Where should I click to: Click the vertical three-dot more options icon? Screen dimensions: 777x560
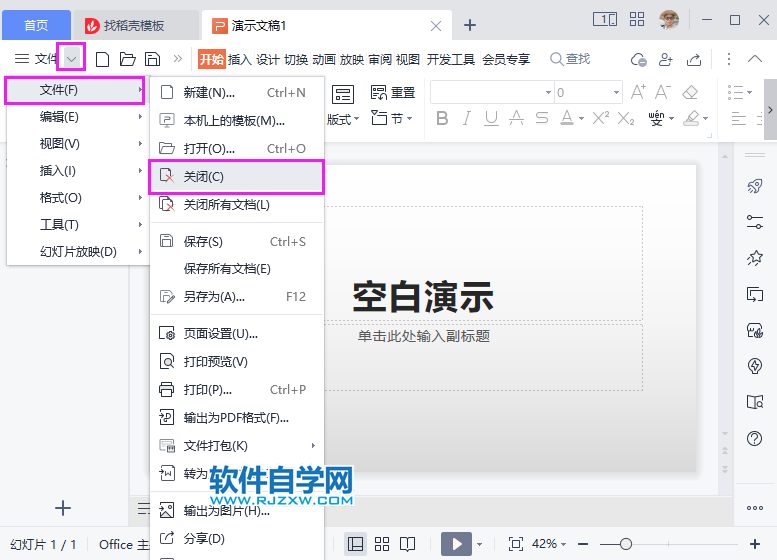coord(728,59)
